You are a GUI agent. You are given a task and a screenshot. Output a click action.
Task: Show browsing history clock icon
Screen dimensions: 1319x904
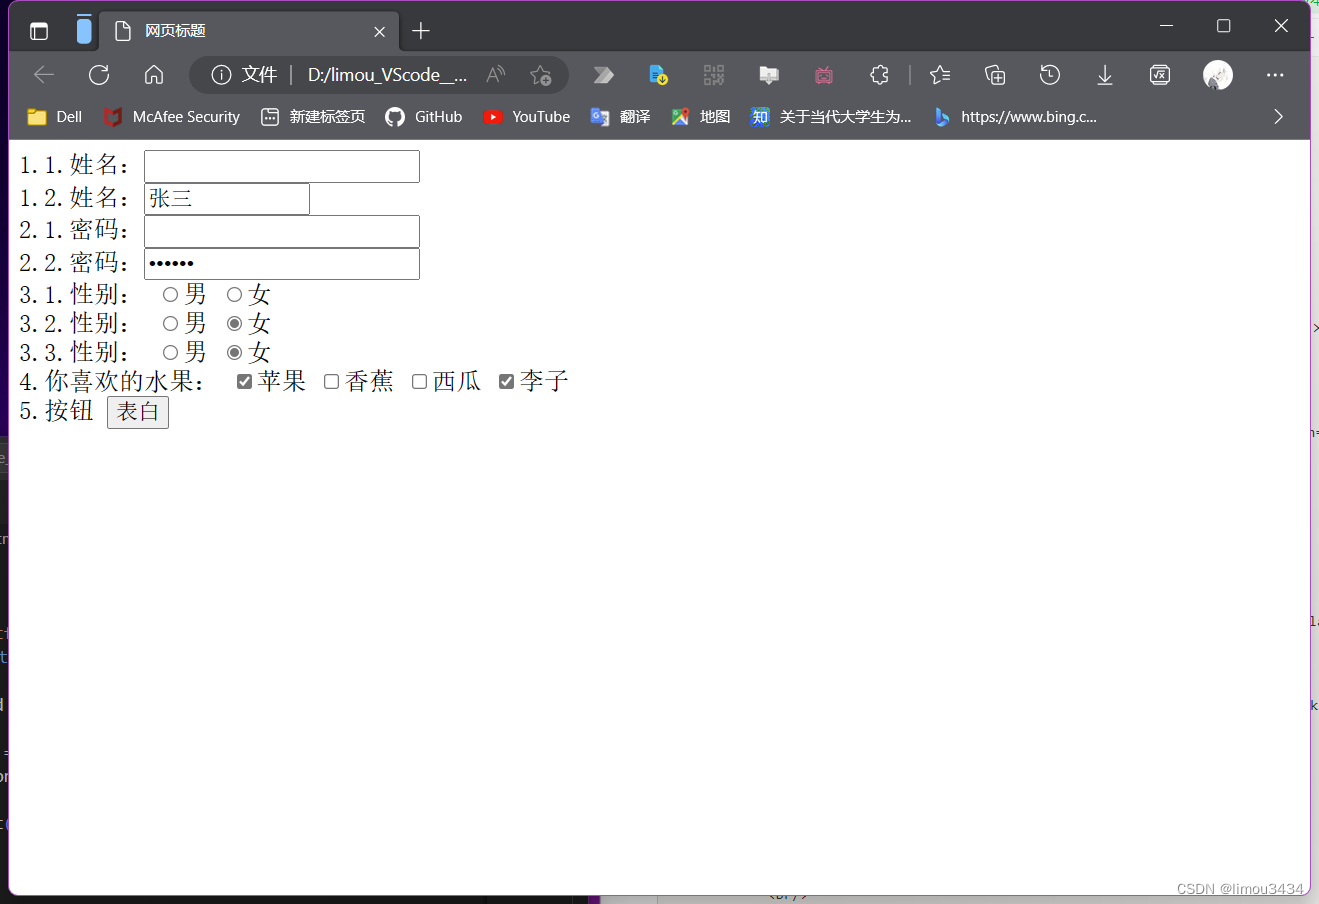[x=1050, y=75]
